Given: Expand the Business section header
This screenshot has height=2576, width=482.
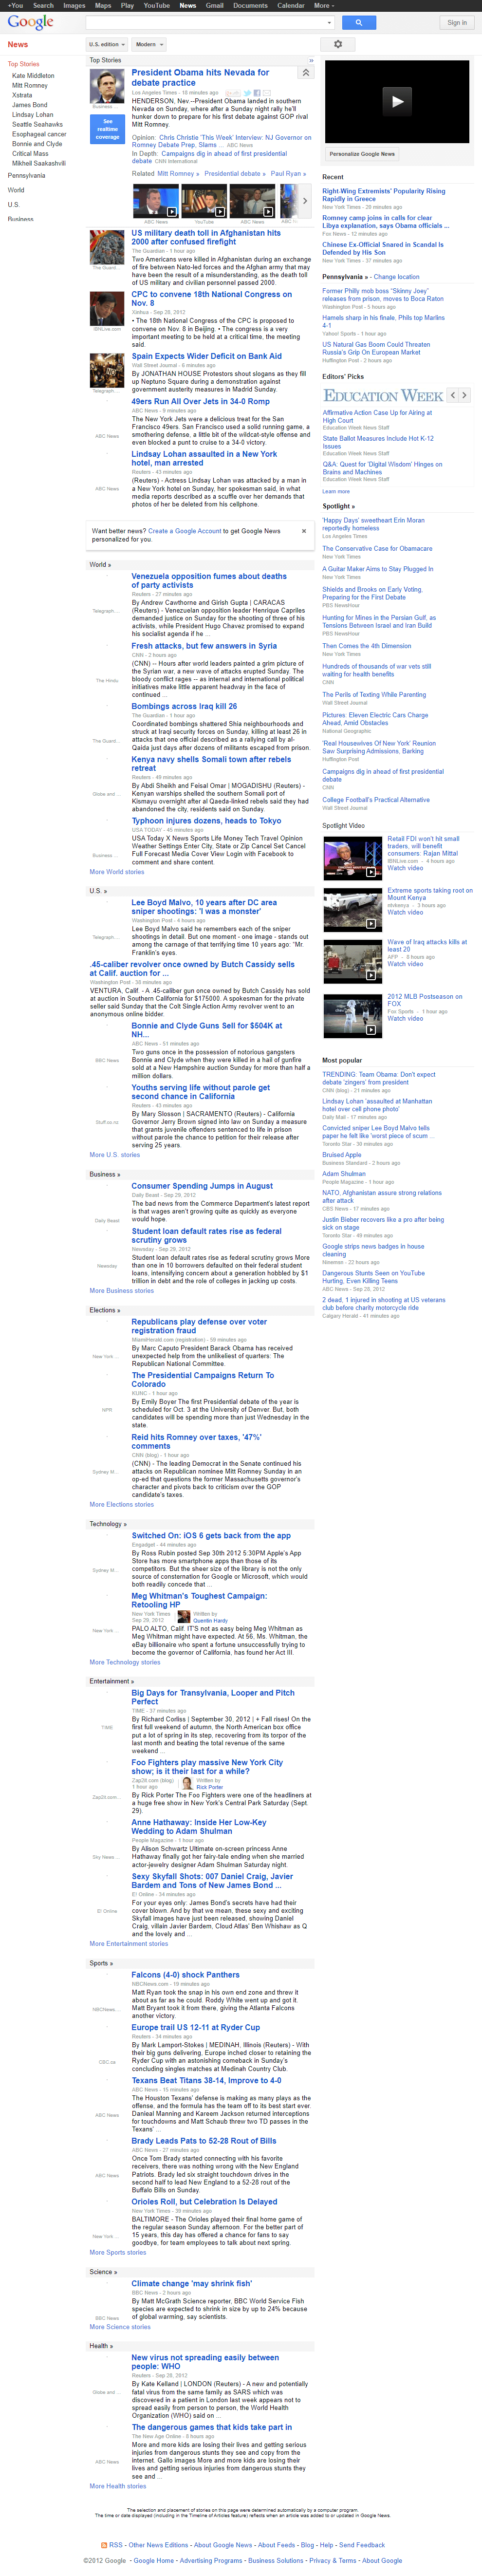Looking at the screenshot, I should (x=105, y=1174).
